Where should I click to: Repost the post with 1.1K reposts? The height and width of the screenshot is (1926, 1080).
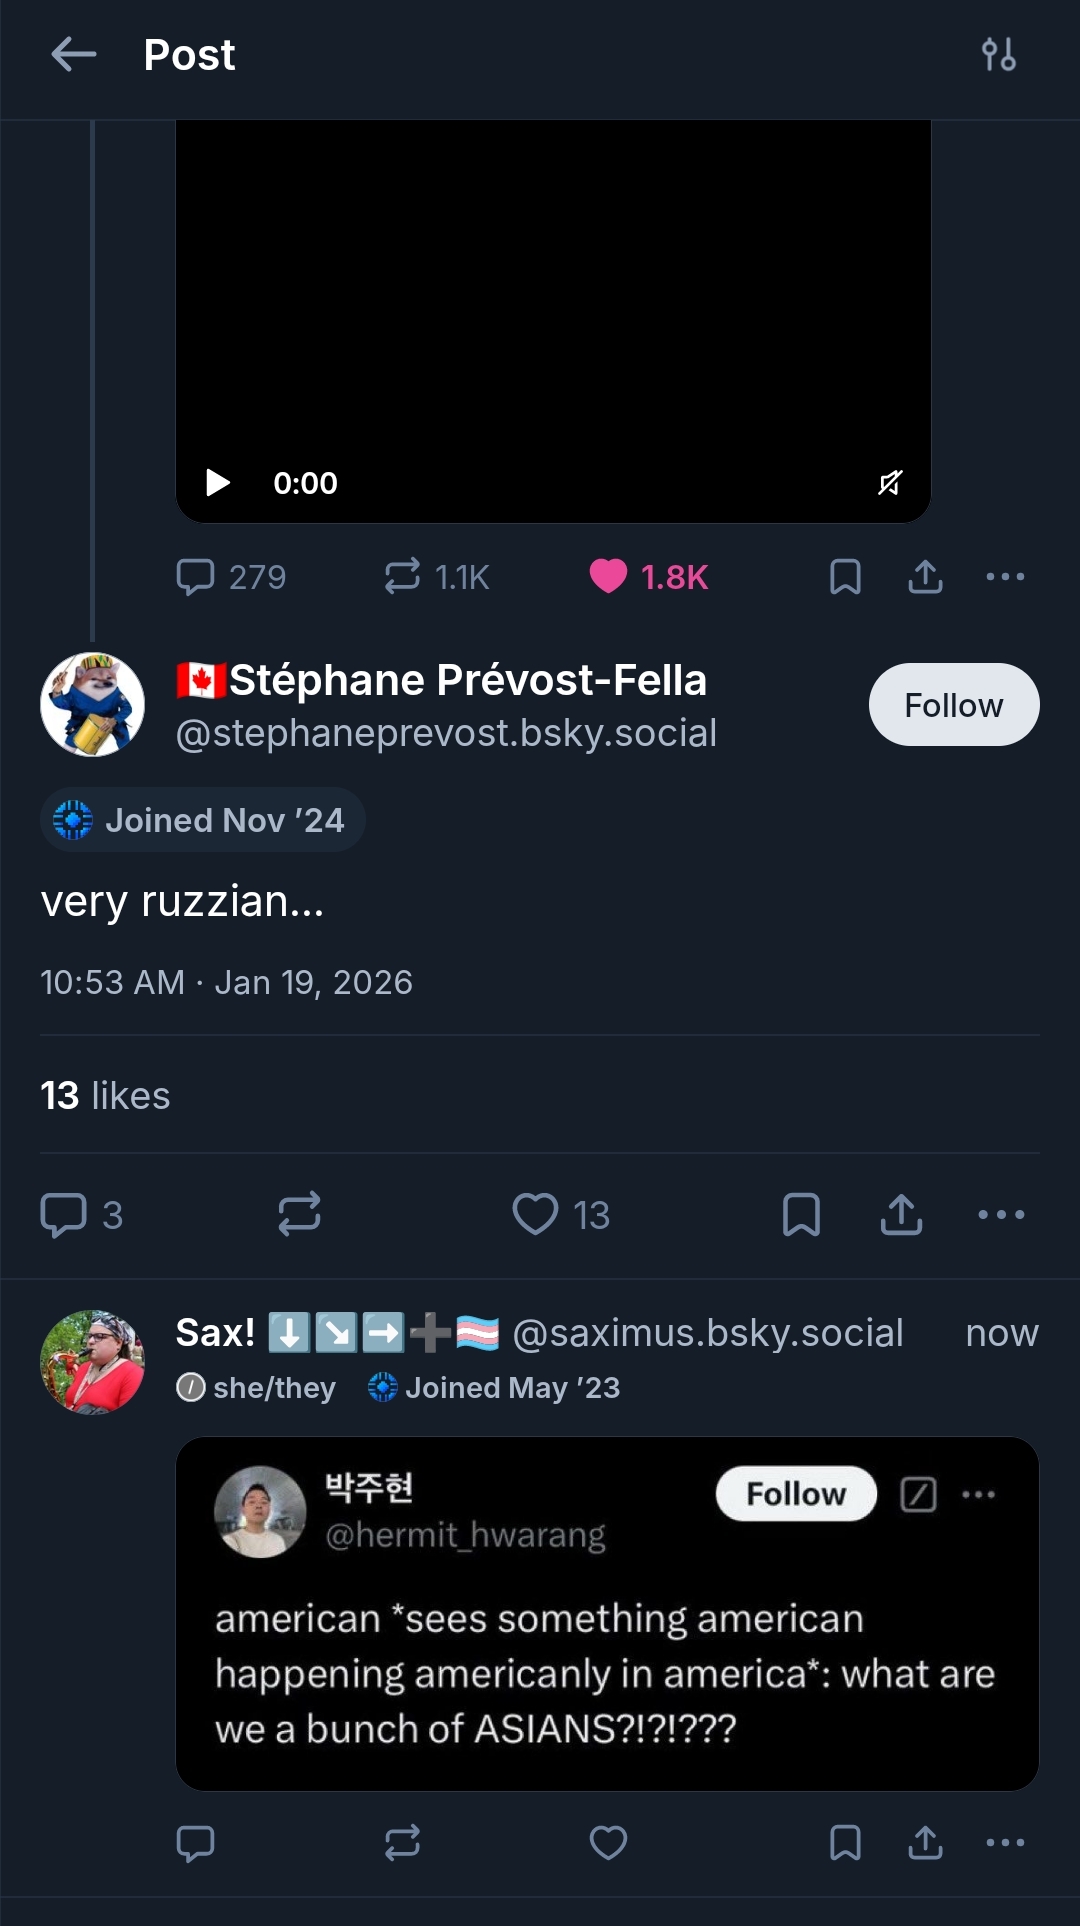(403, 577)
